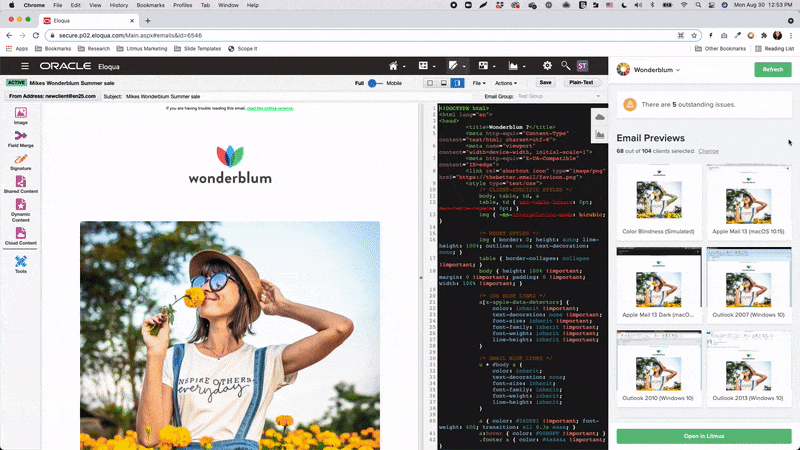Toggle the Full/Mobile preview switch

click(x=375, y=83)
